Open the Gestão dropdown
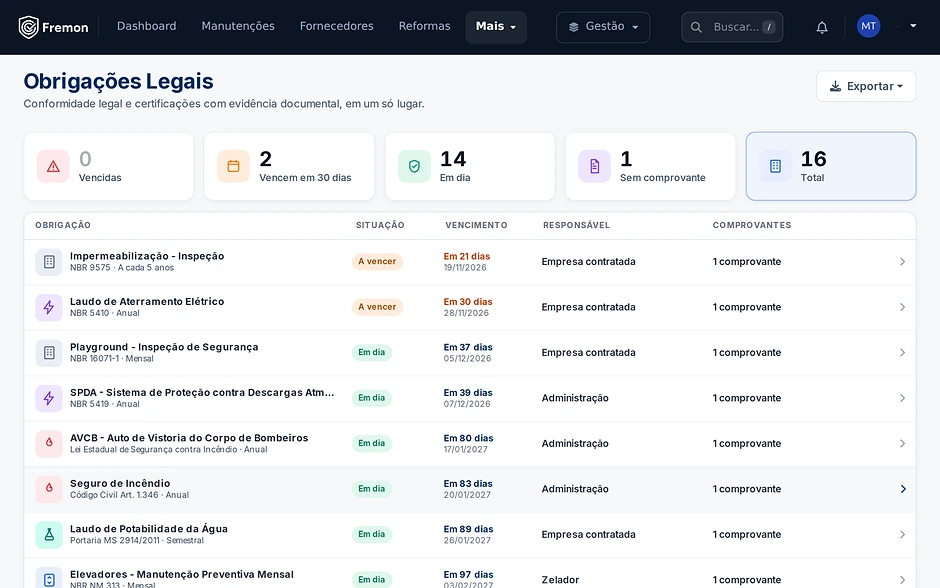Screen dimensions: 940x588 603,27
